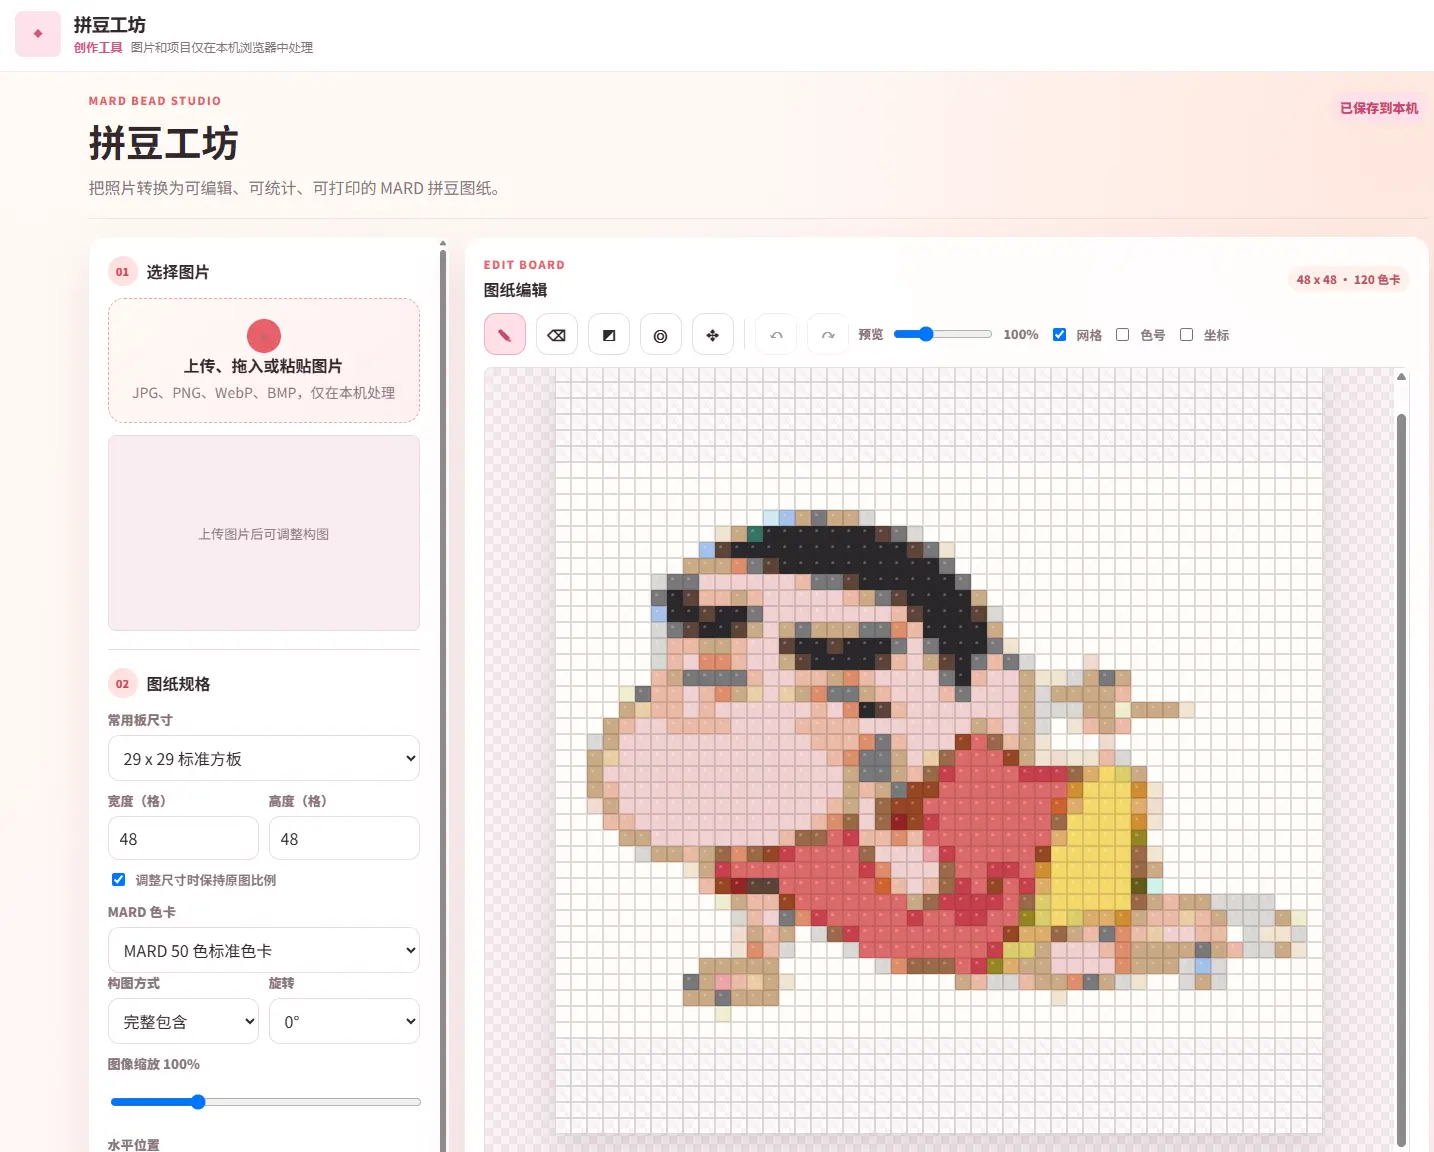
Task: Click 上传、拖入或粘贴图片 upload area
Action: [264, 360]
